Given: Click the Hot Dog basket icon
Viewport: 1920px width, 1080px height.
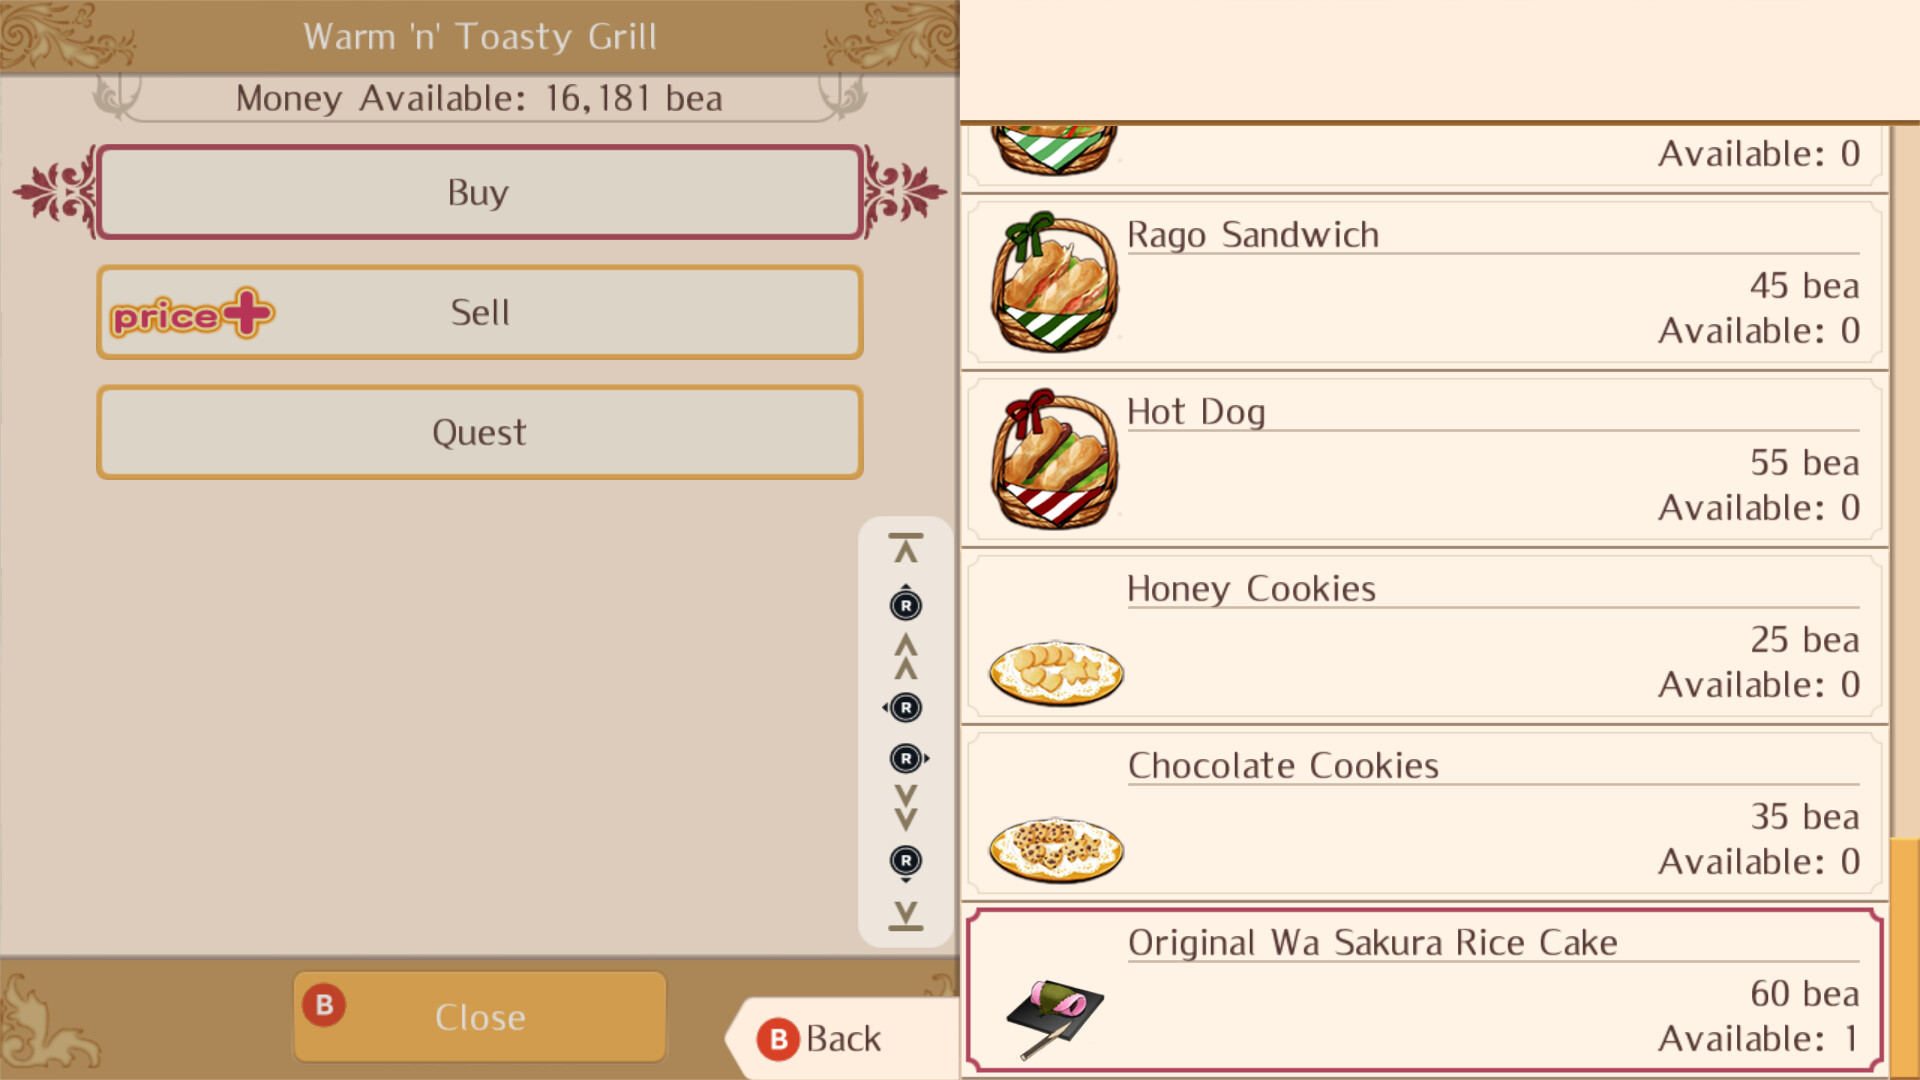Looking at the screenshot, I should click(x=1055, y=460).
